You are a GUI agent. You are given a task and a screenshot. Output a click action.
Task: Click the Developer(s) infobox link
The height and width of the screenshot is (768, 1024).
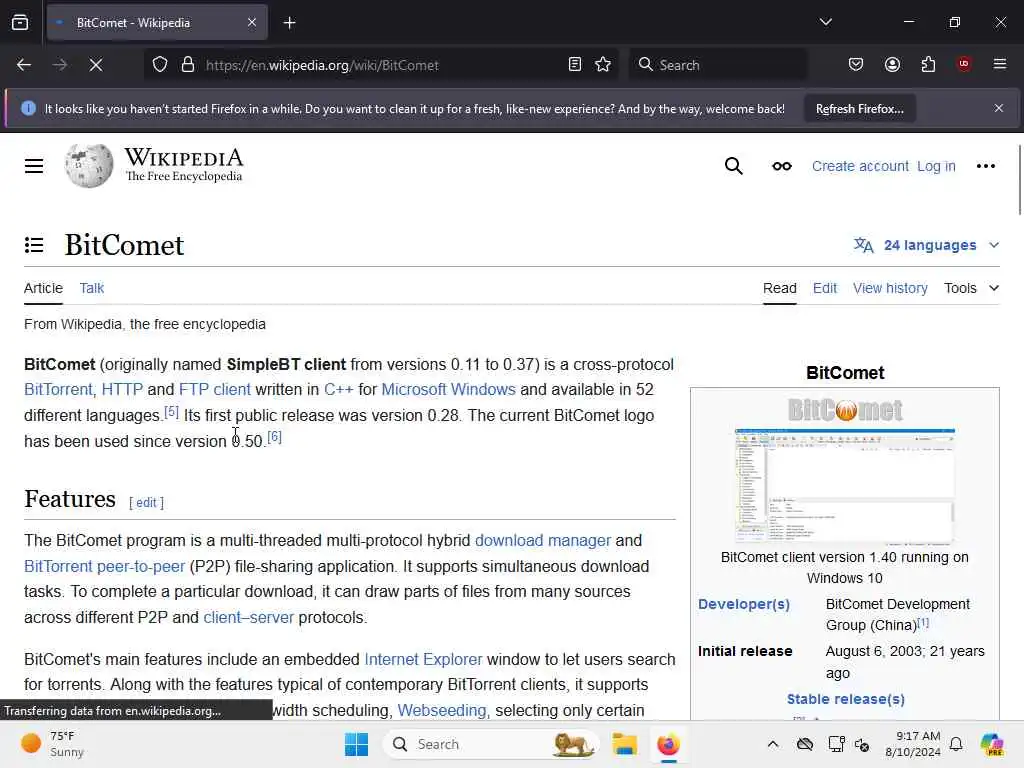(x=744, y=604)
